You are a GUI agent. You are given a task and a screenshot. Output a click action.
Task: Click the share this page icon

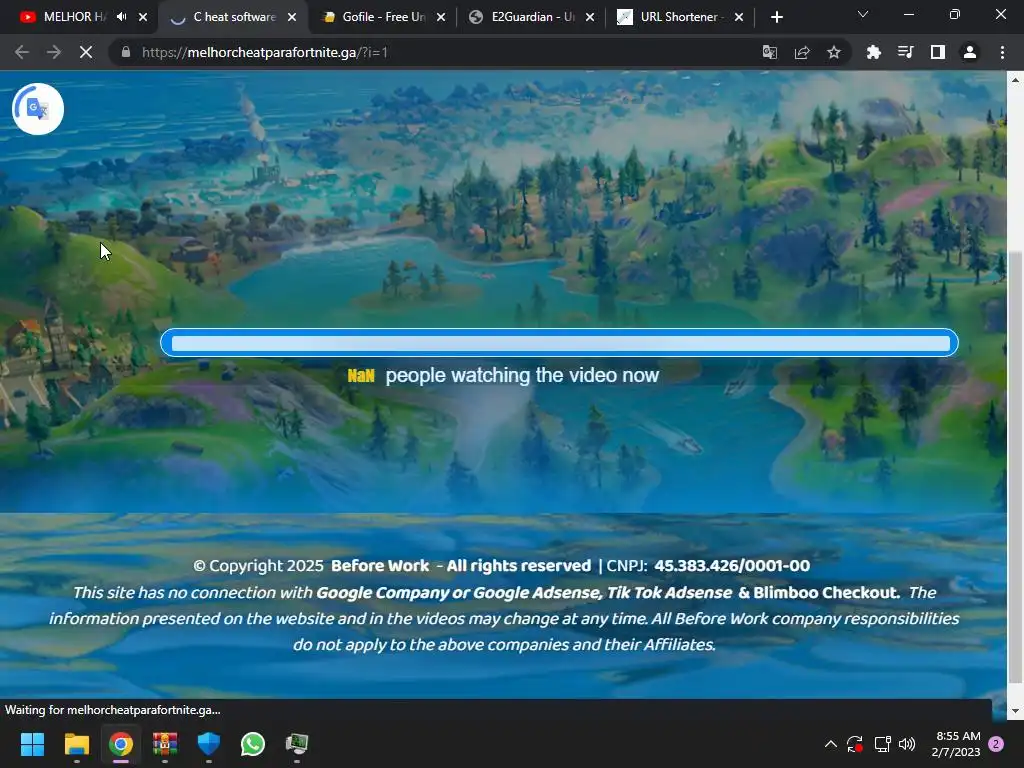[802, 52]
